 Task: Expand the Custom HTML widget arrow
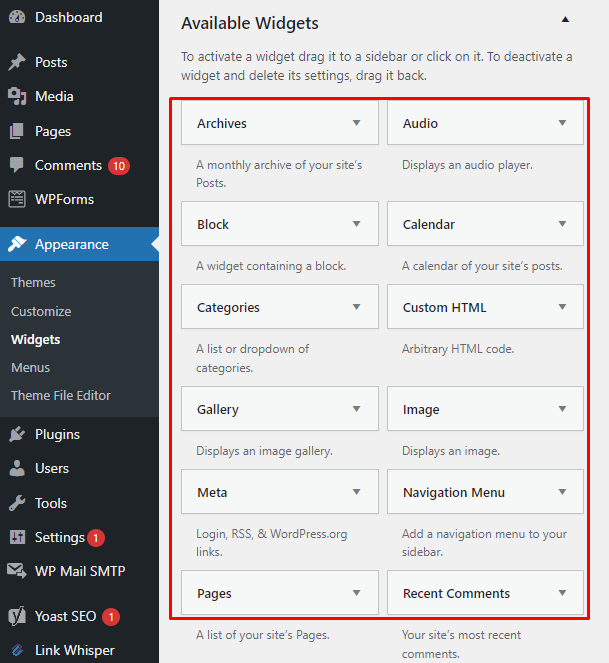click(x=562, y=307)
